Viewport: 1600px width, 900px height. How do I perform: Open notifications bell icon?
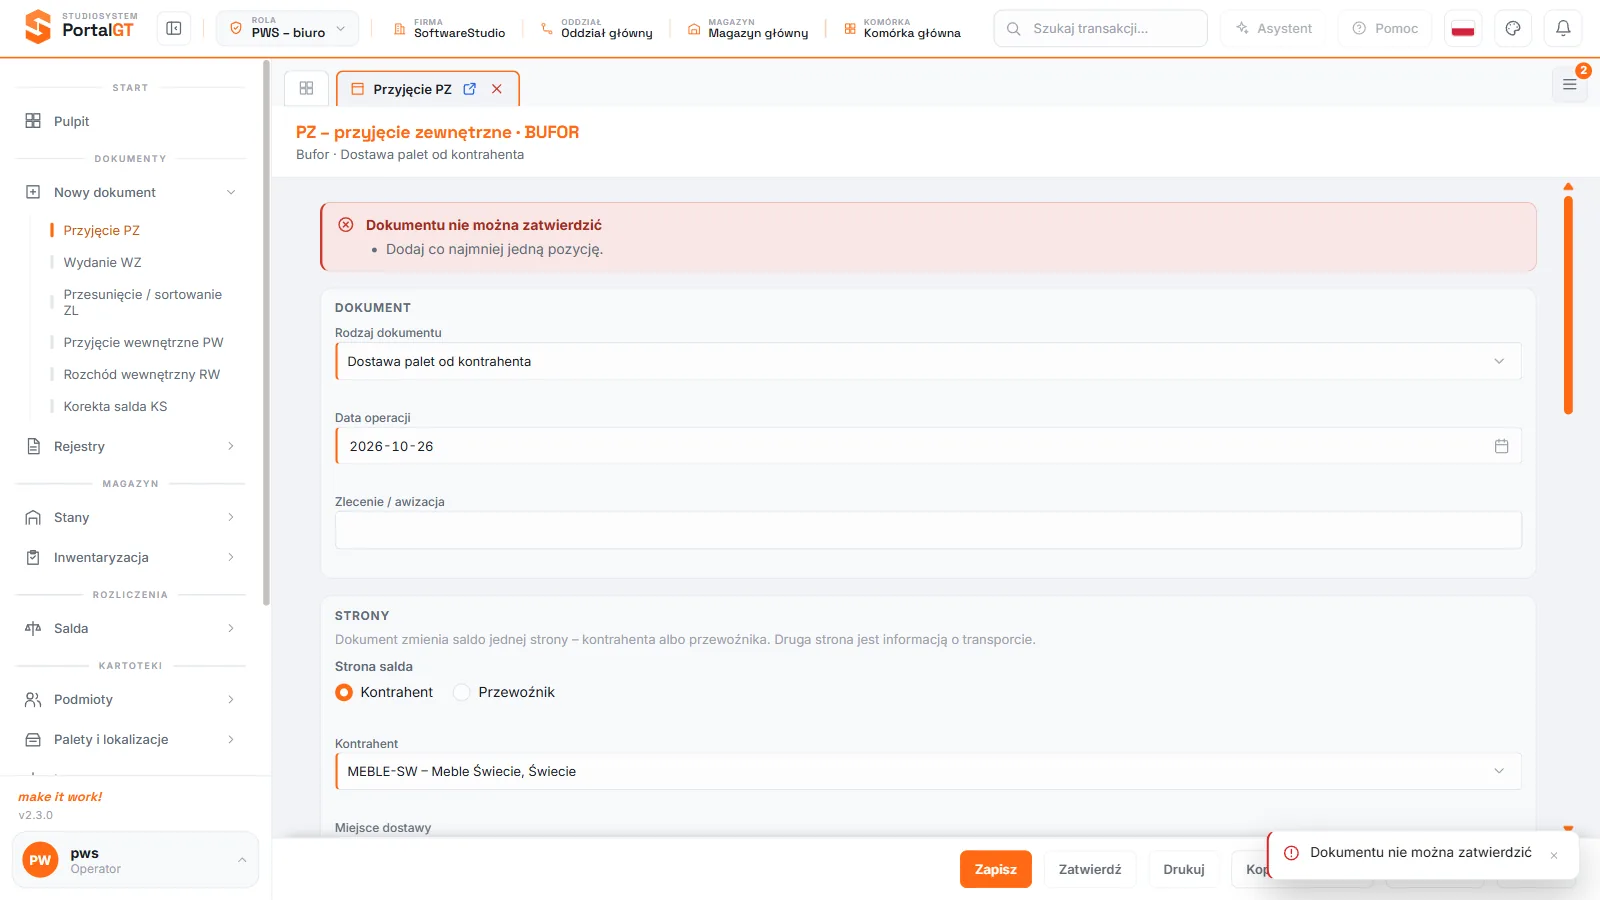coord(1563,28)
